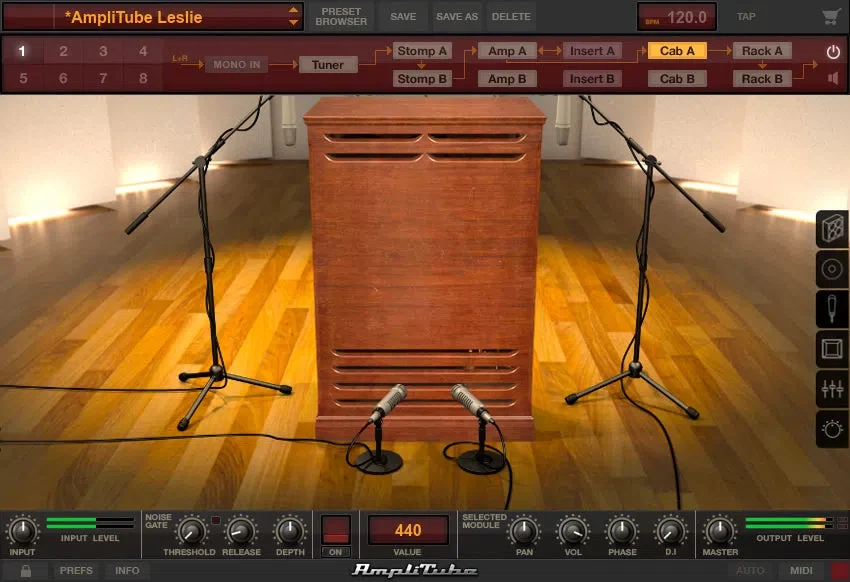
Task: Click the MASTER knob
Action: coord(720,531)
